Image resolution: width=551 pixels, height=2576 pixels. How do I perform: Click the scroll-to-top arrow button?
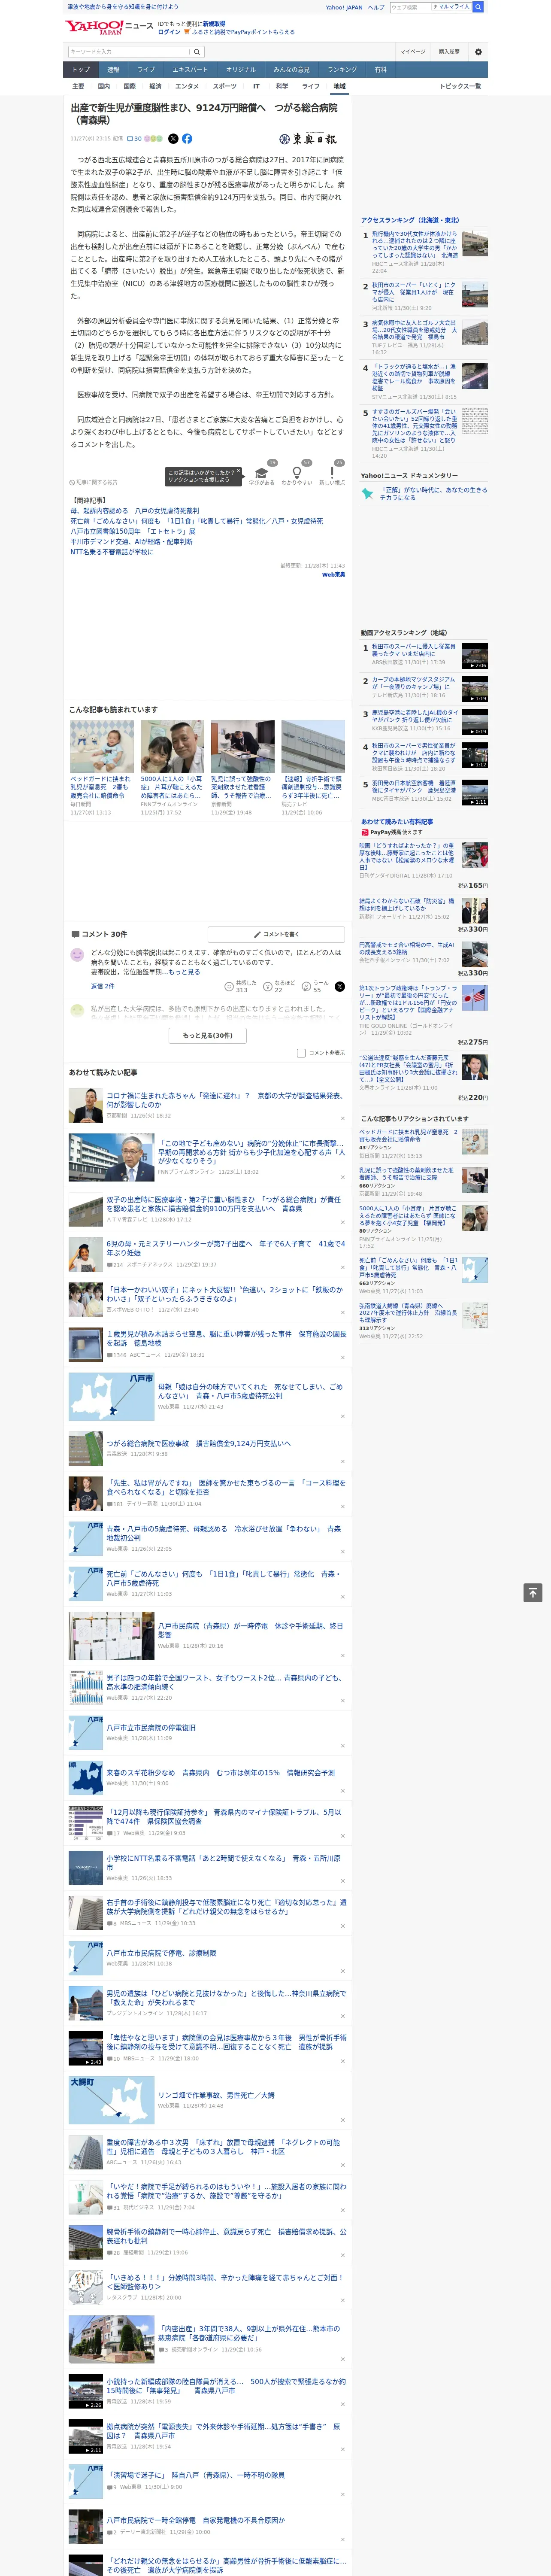point(533,1593)
